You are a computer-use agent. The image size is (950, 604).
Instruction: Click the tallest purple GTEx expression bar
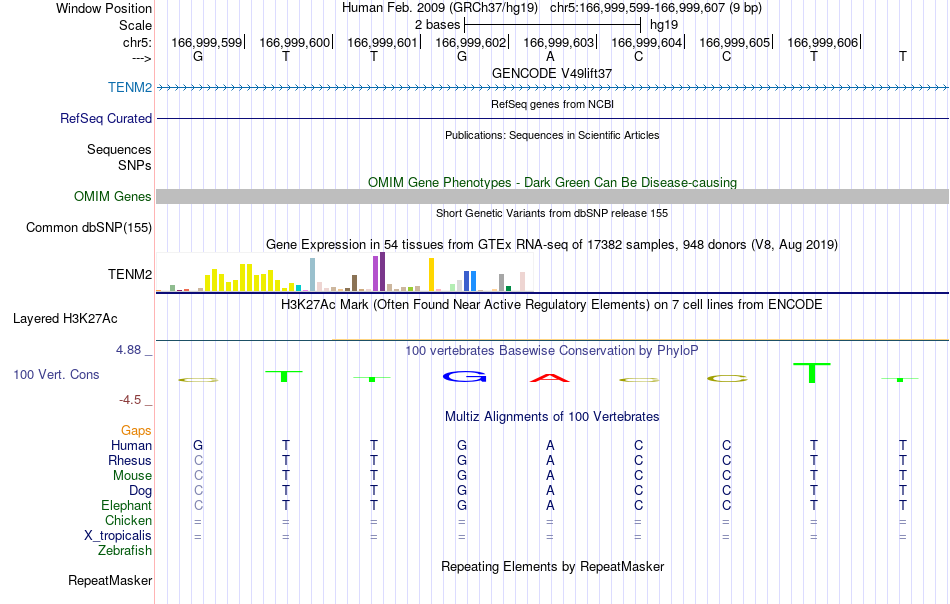382,272
